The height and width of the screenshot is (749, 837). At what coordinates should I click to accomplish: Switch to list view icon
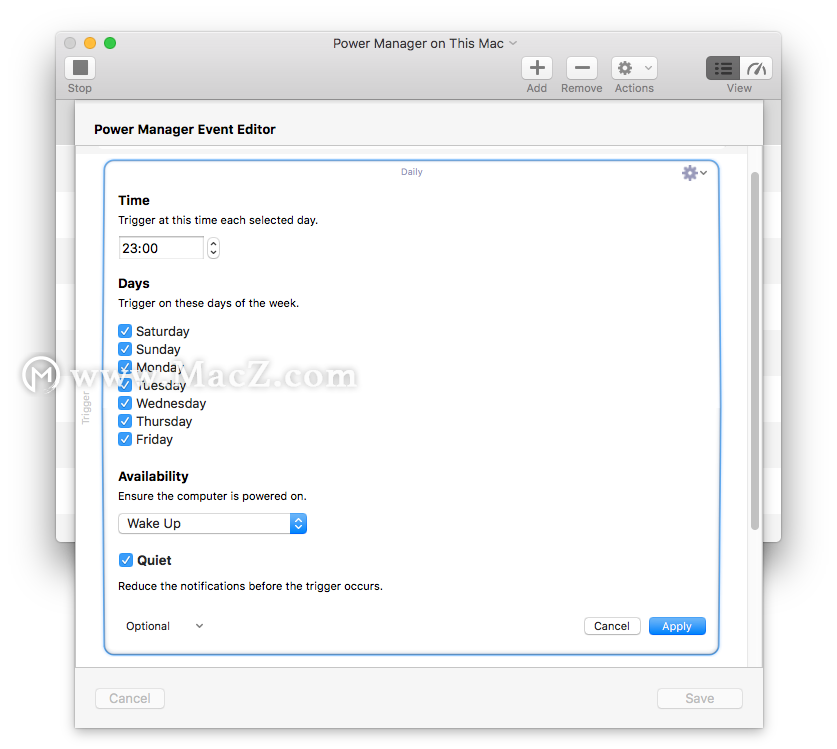(723, 68)
